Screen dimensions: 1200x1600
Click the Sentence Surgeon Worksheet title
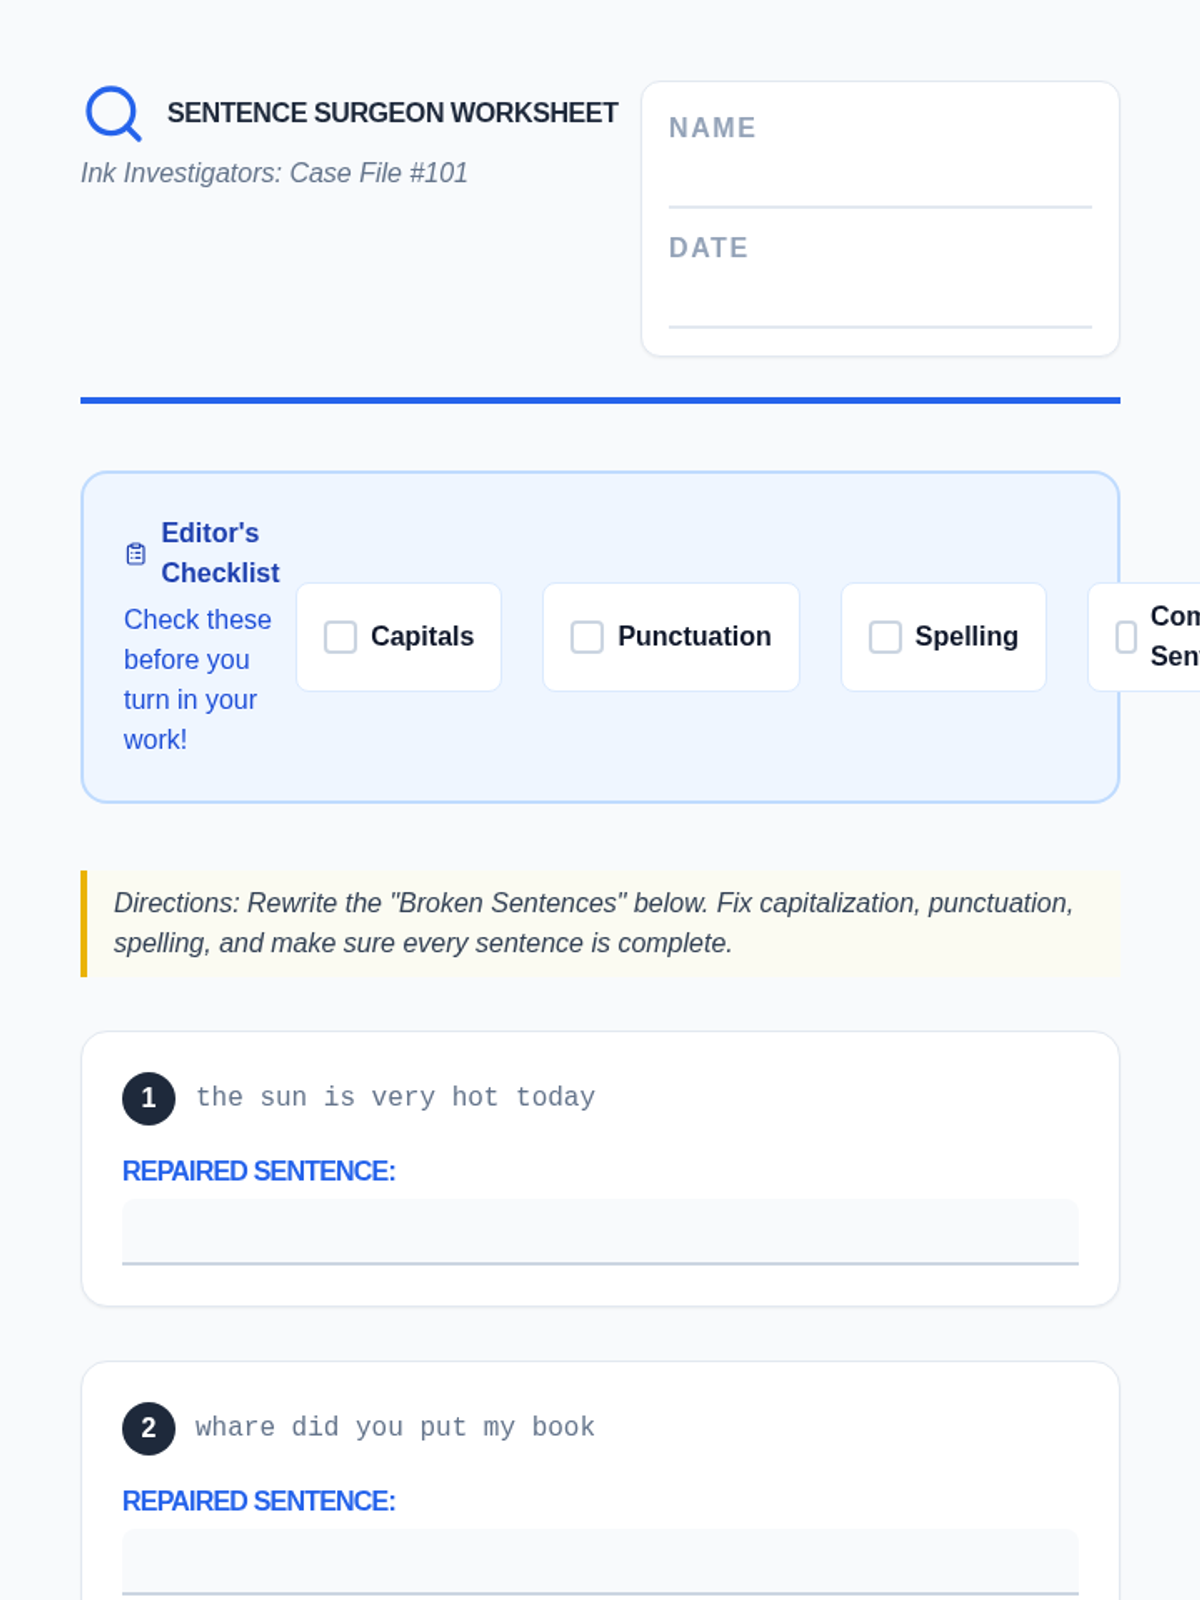click(x=392, y=113)
